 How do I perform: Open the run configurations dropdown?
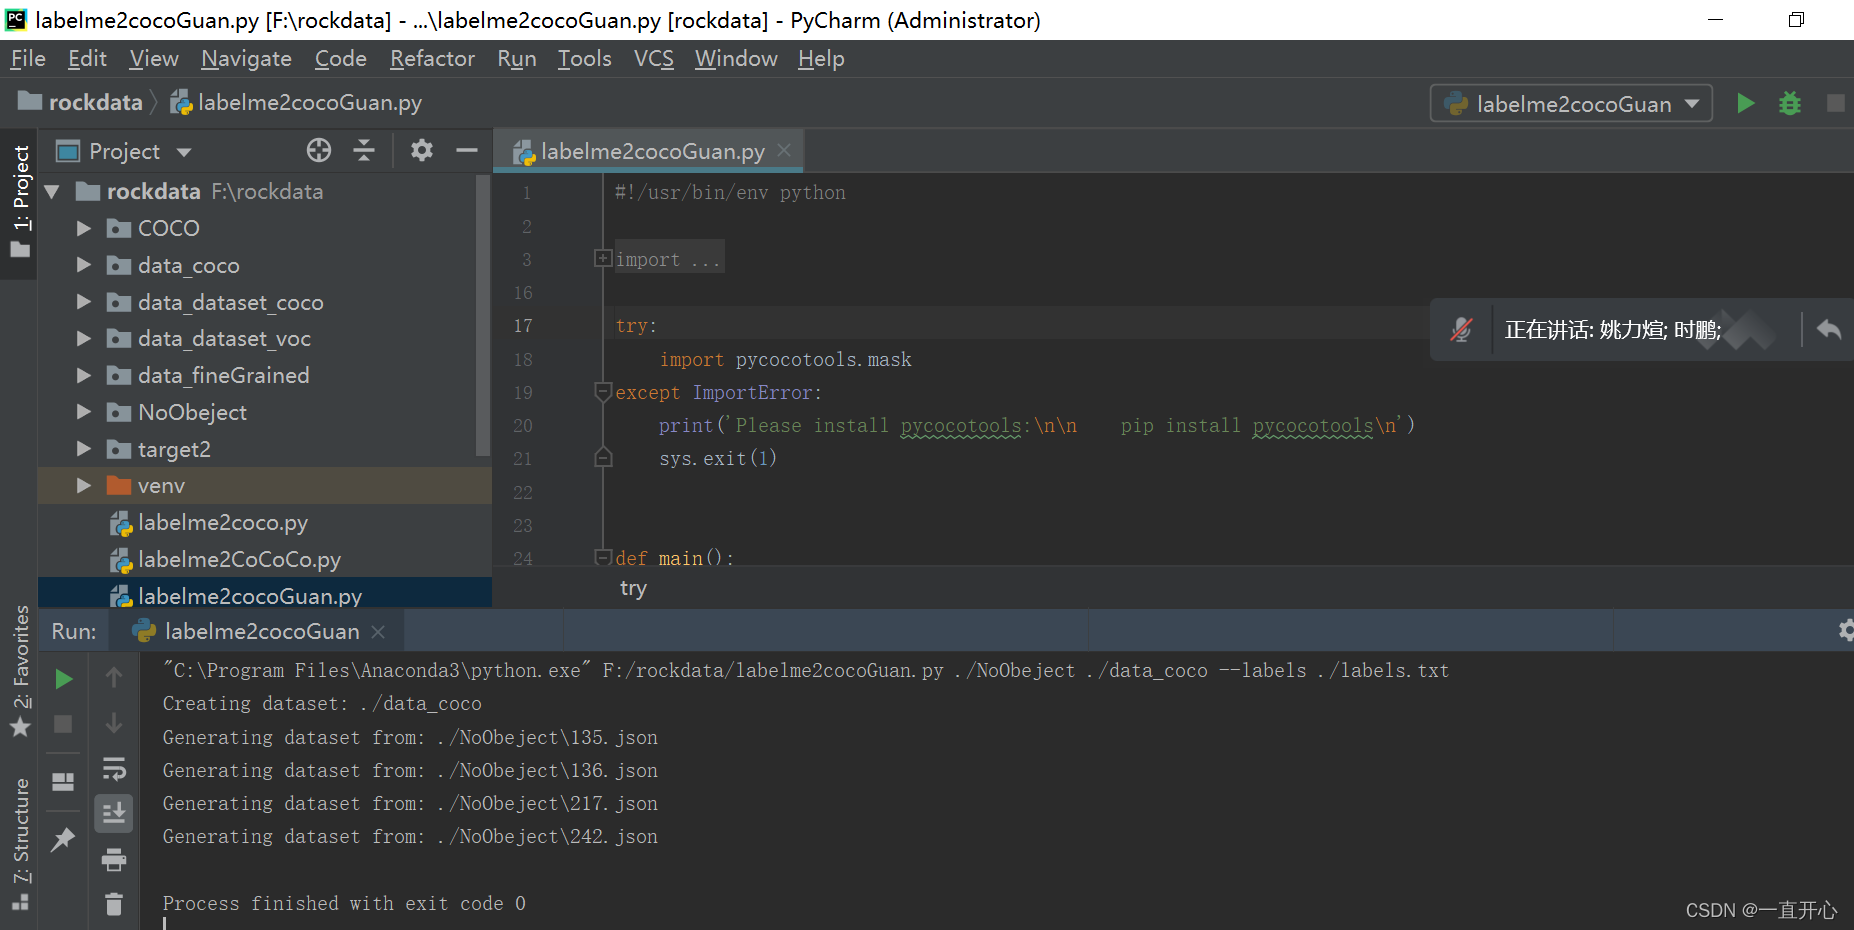pos(1691,103)
